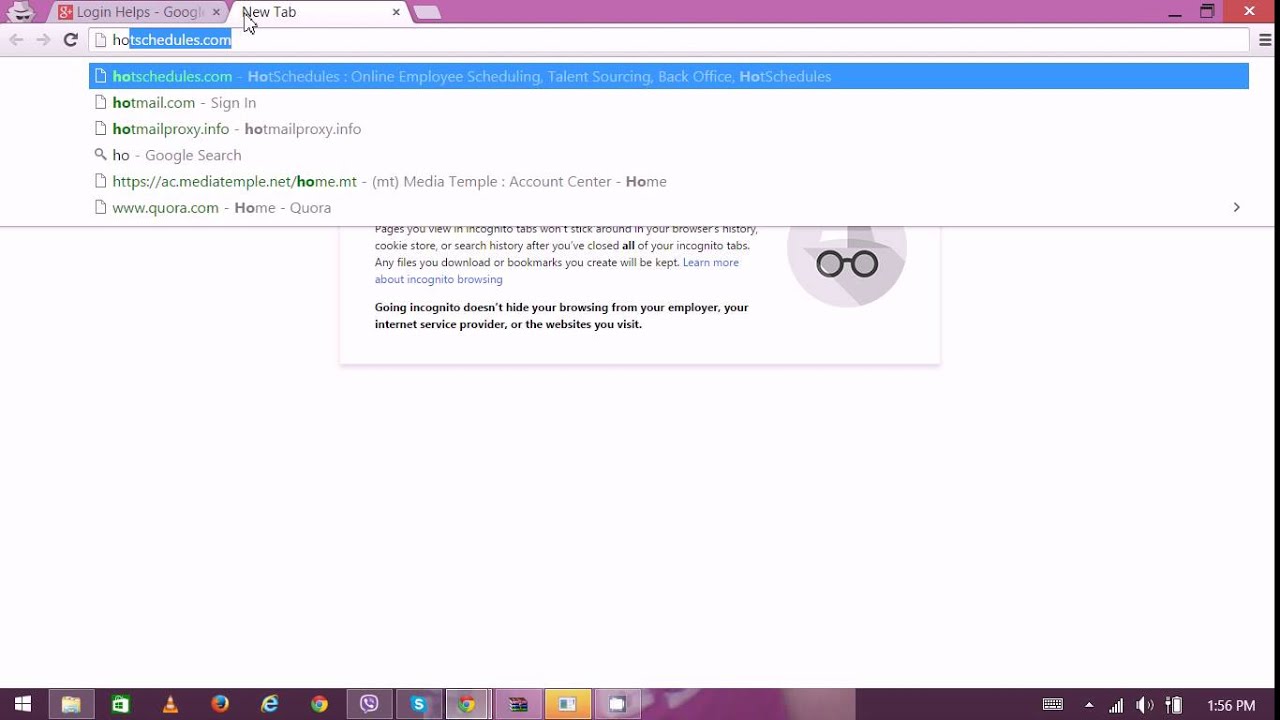Open clock showing 1:56 PM
This screenshot has width=1280, height=720.
pyautogui.click(x=1231, y=706)
